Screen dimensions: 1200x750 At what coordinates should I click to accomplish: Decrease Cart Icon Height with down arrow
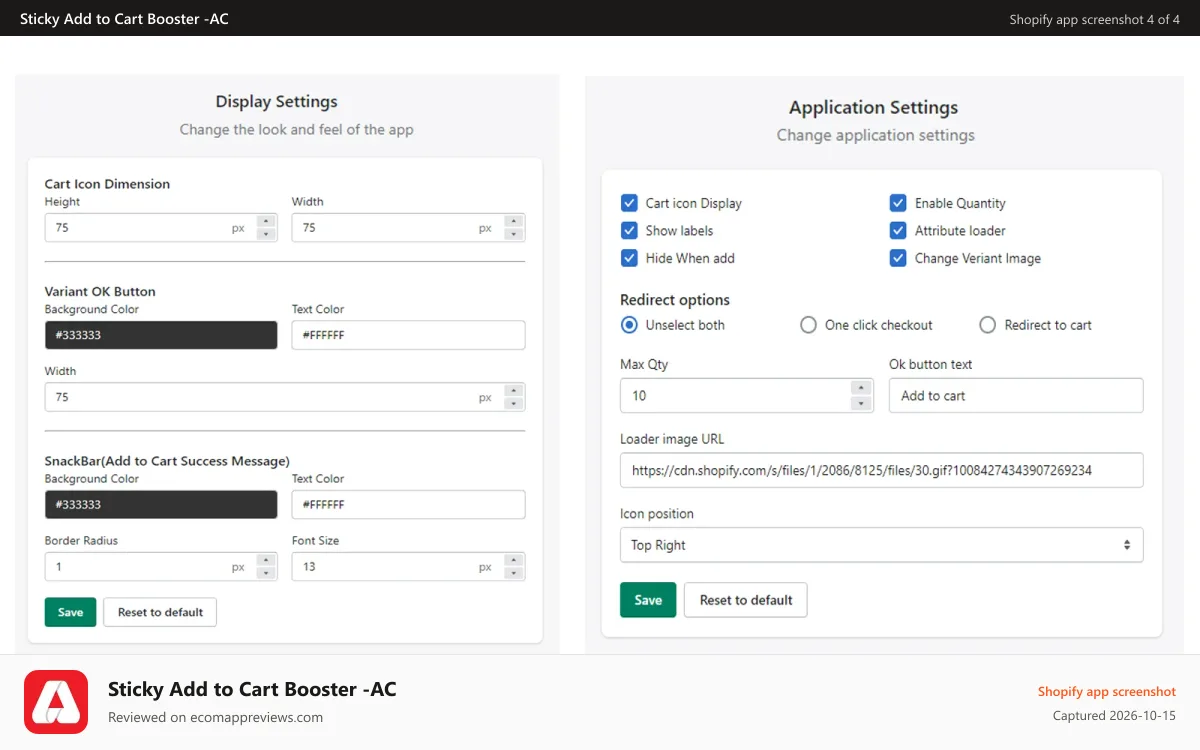click(266, 234)
